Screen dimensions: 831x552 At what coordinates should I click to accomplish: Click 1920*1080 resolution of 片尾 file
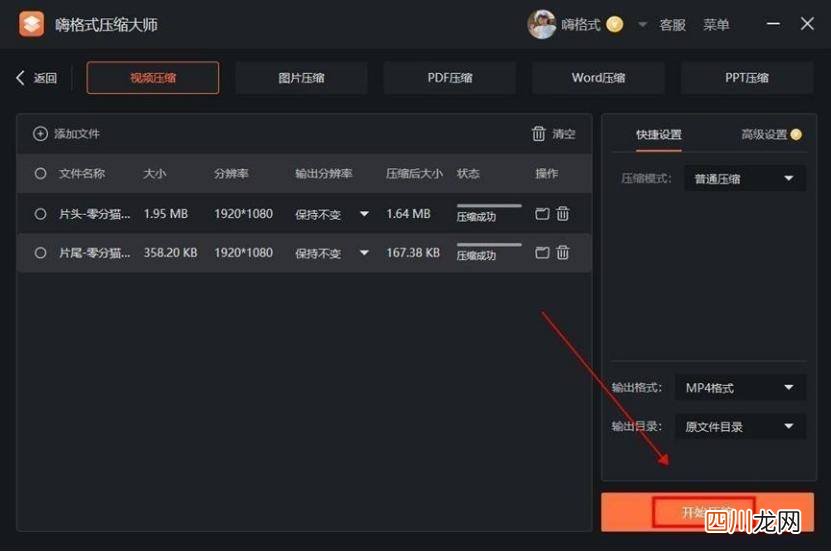point(243,253)
